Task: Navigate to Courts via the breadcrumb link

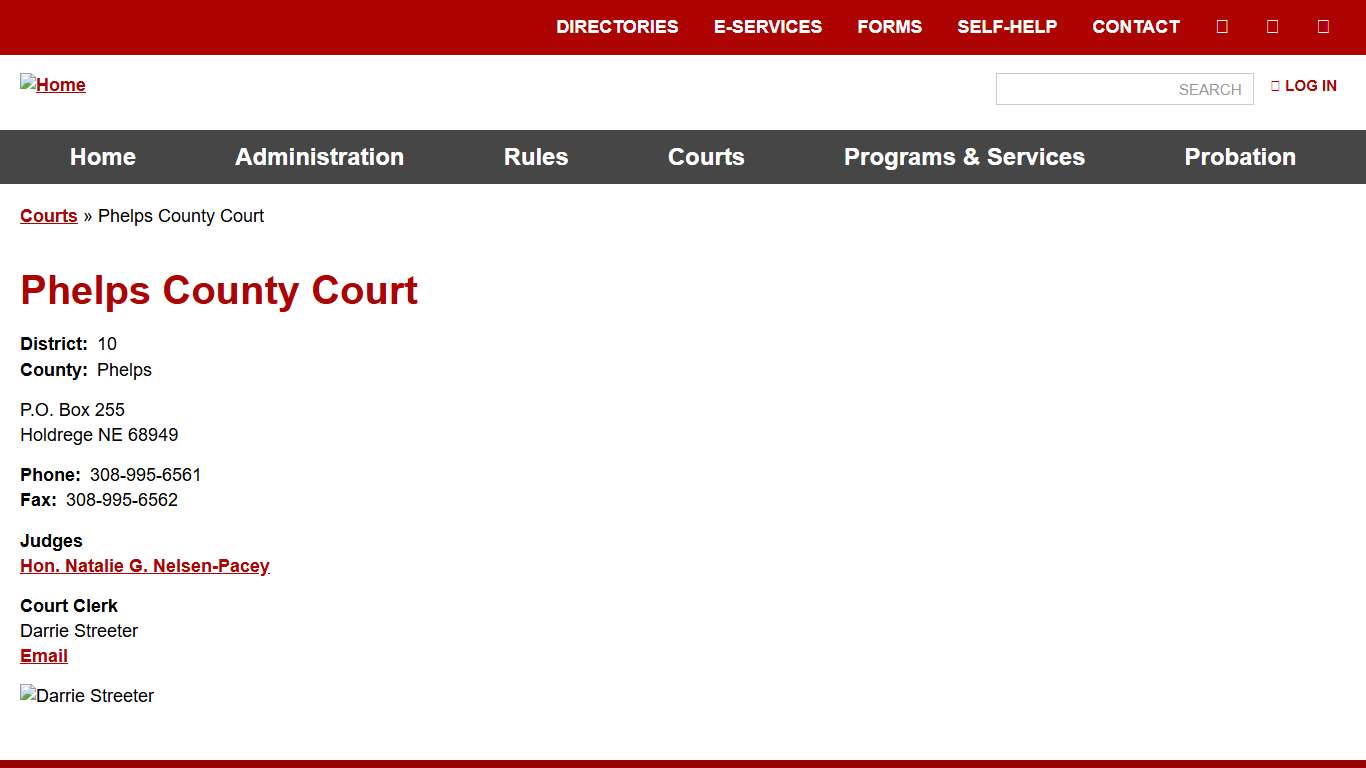Action: click(x=48, y=216)
